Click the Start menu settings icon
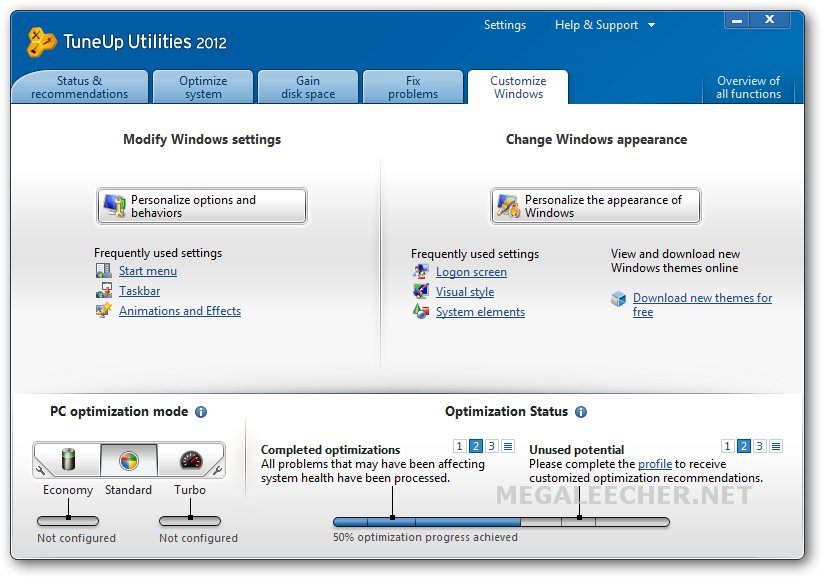Screen dimensions: 823x578 [103, 271]
